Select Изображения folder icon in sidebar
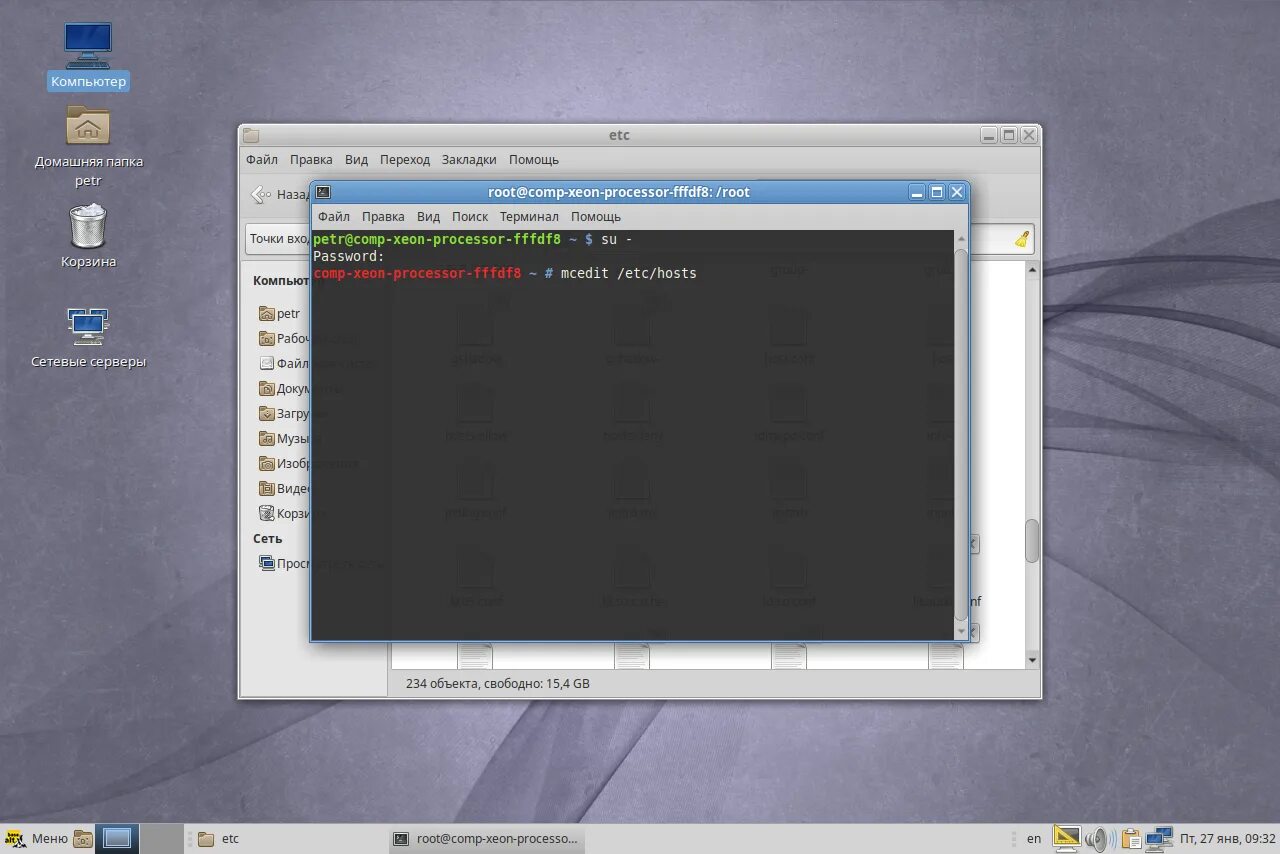 (x=267, y=463)
